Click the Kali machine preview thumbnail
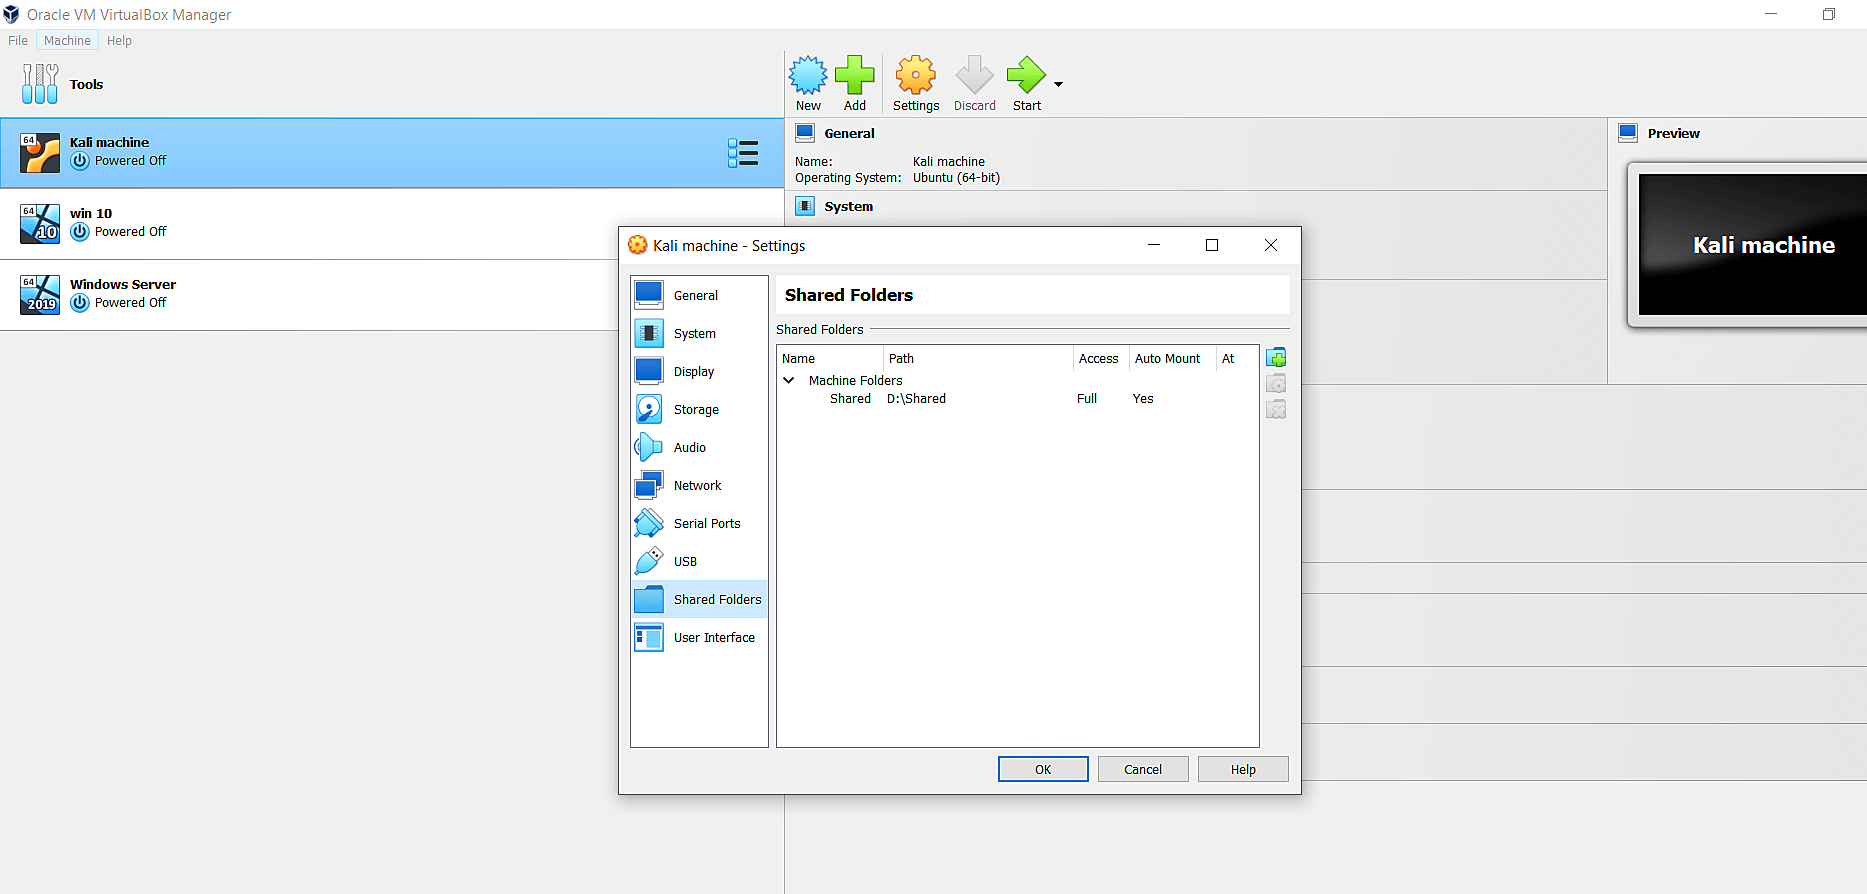This screenshot has height=894, width=1867. pos(1753,245)
